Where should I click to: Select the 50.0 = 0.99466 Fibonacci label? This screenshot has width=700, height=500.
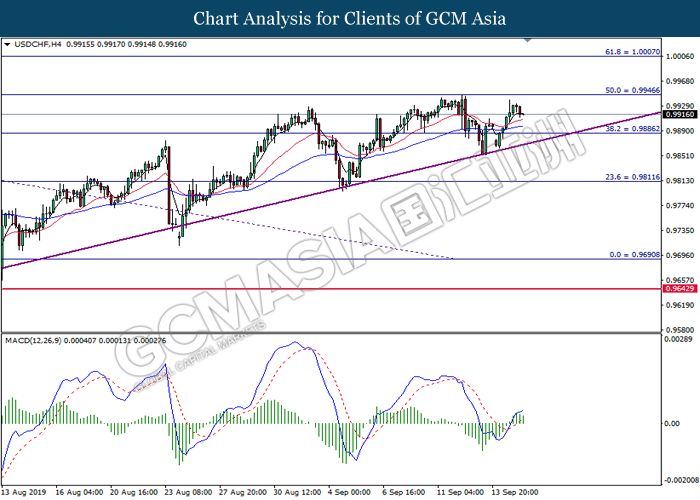click(632, 90)
